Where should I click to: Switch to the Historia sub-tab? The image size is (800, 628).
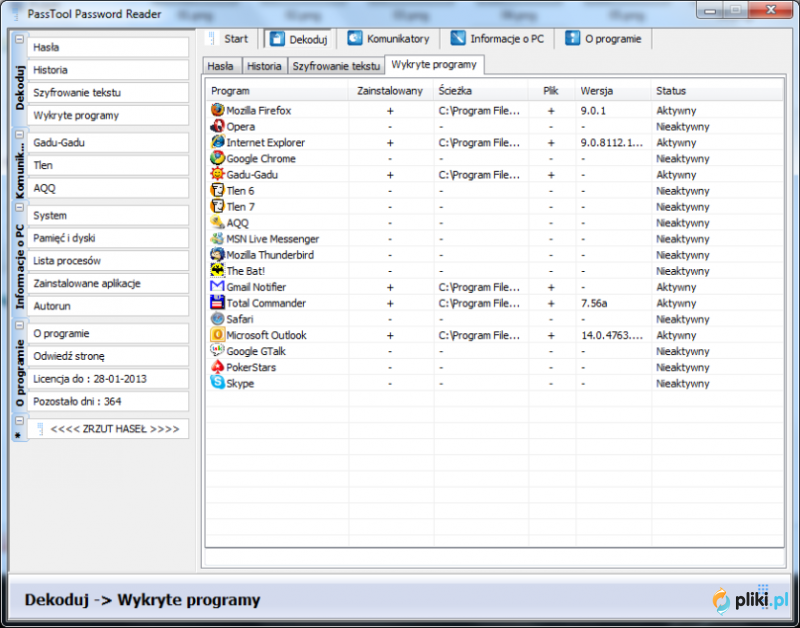(264, 66)
